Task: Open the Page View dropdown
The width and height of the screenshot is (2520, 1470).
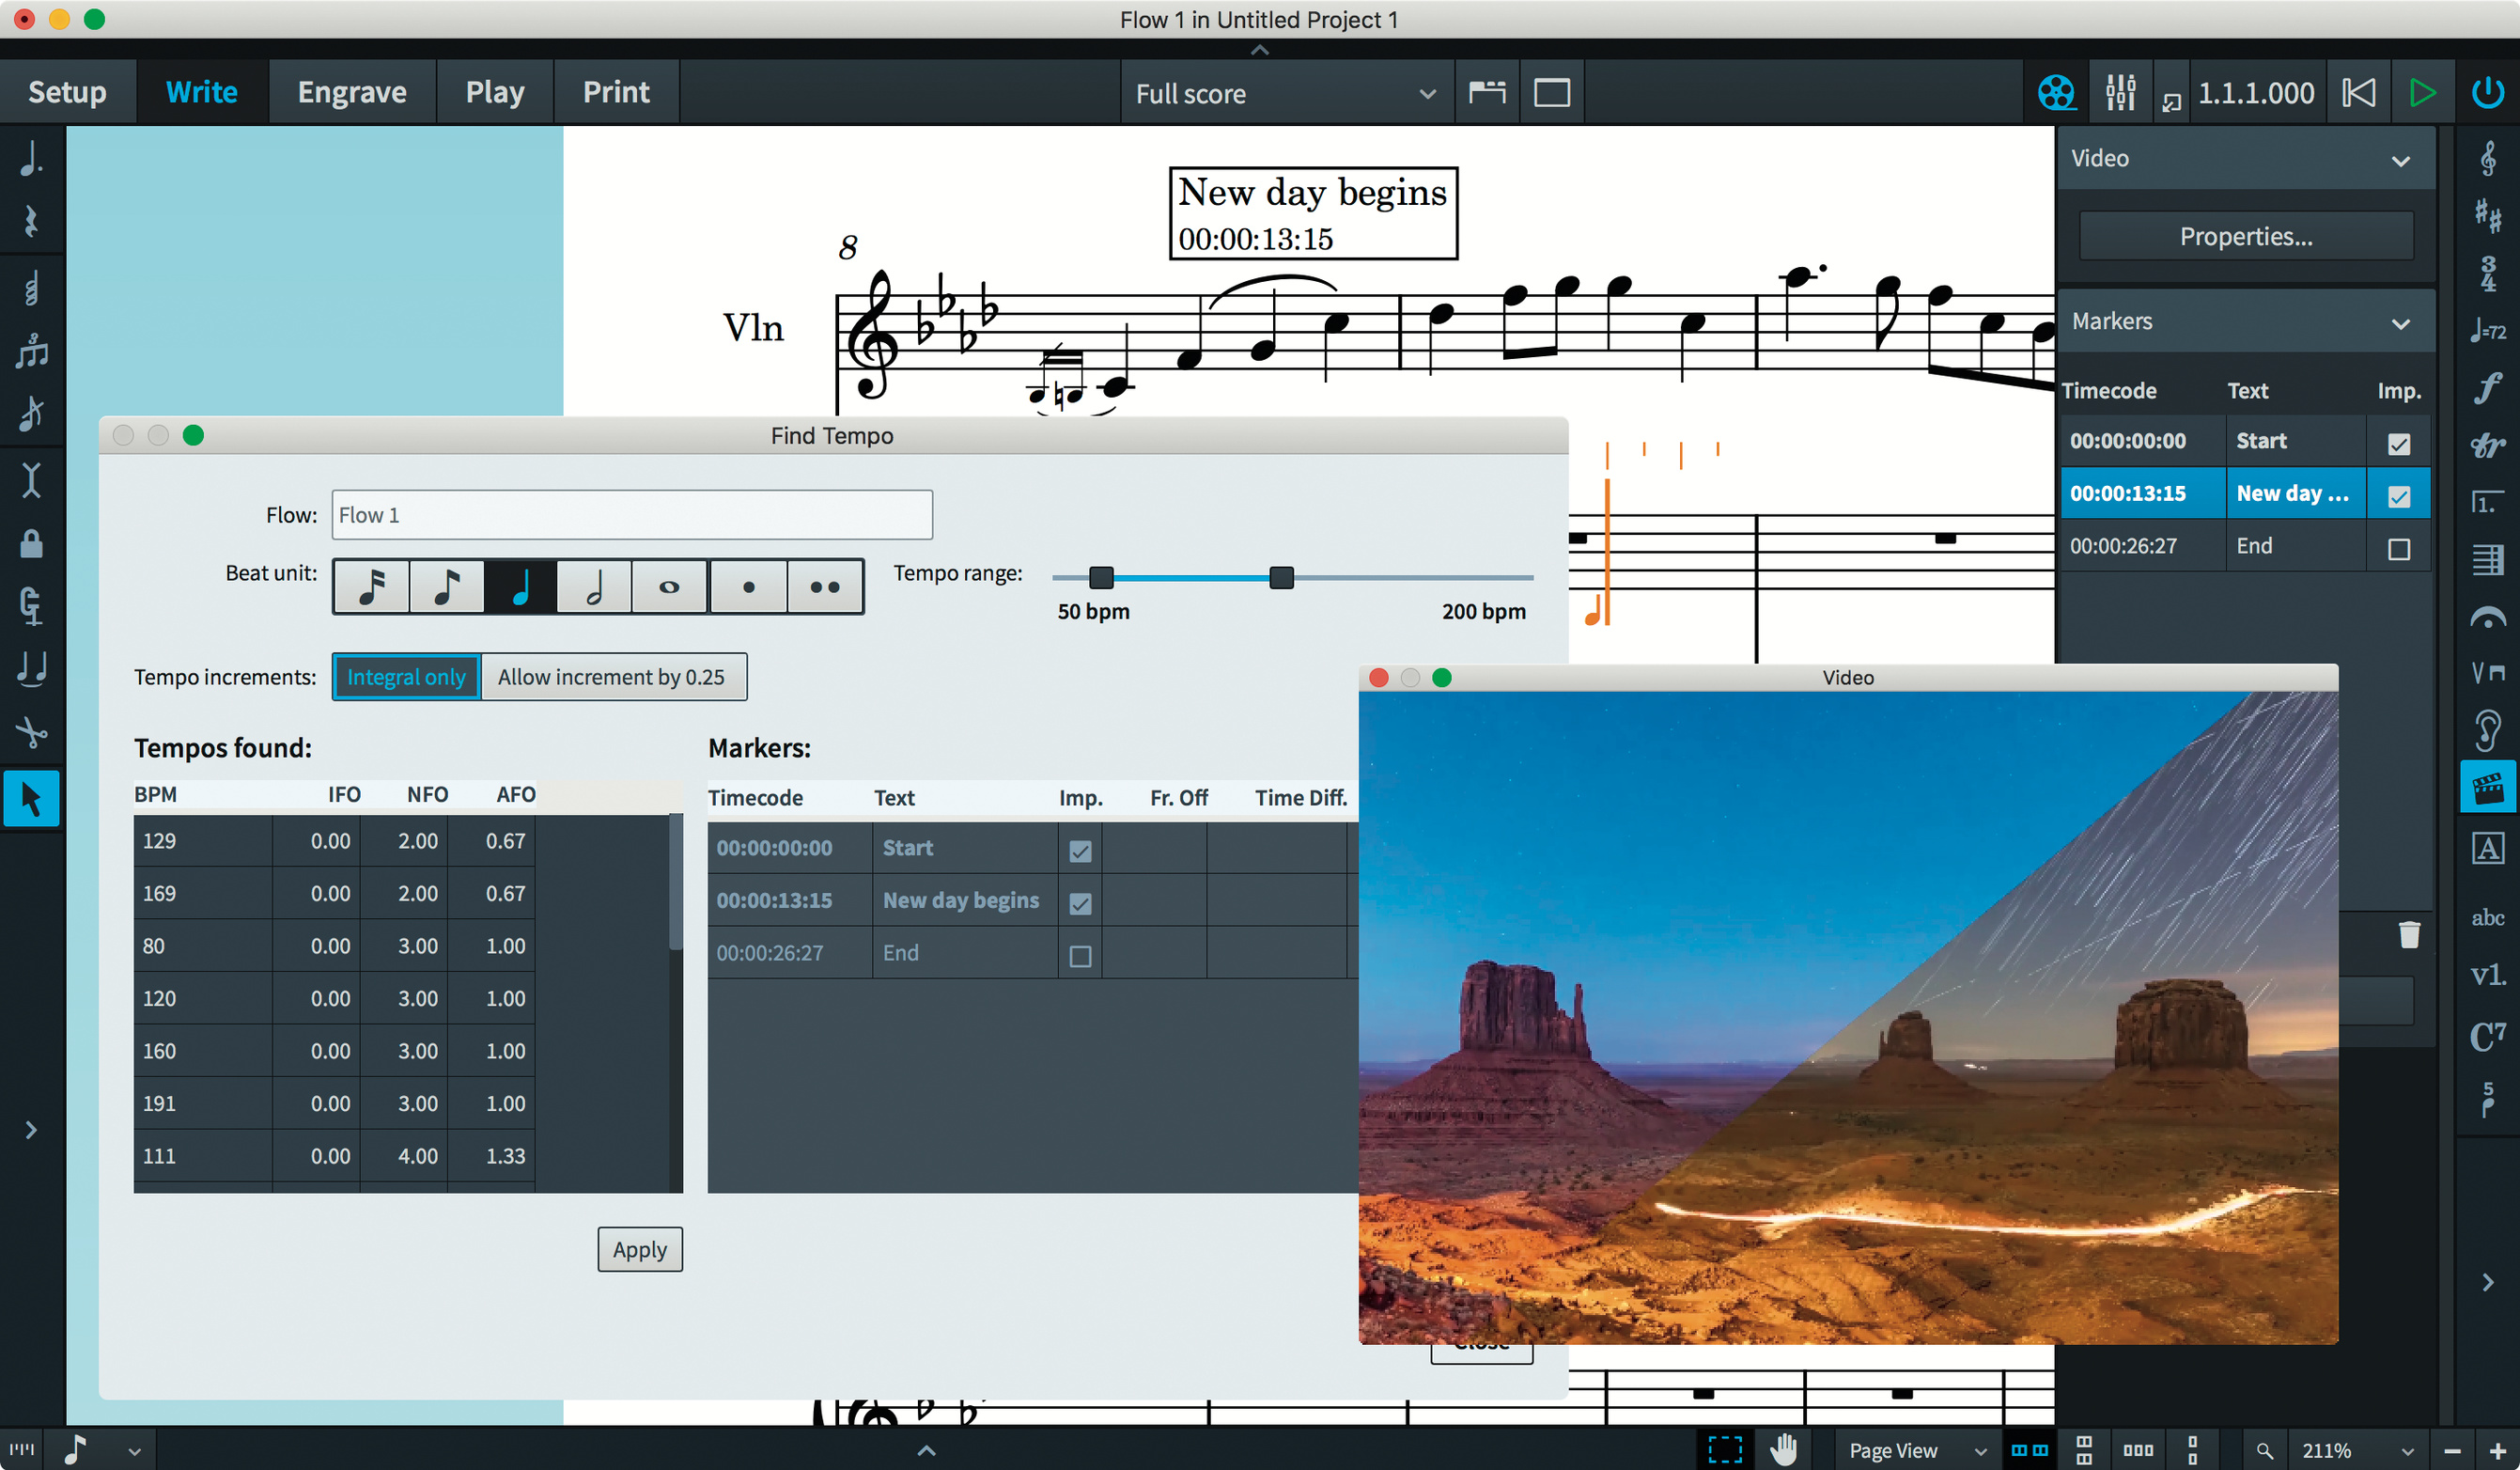Action: coord(1915,1449)
